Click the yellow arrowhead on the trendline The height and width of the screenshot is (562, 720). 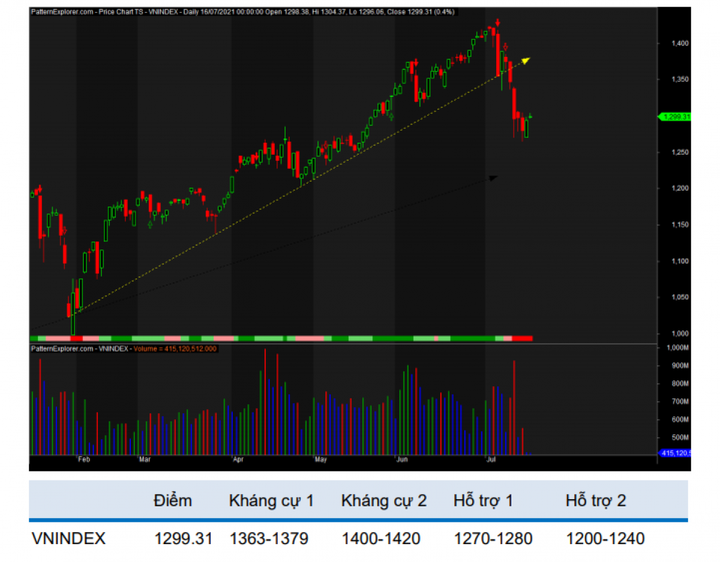(526, 60)
